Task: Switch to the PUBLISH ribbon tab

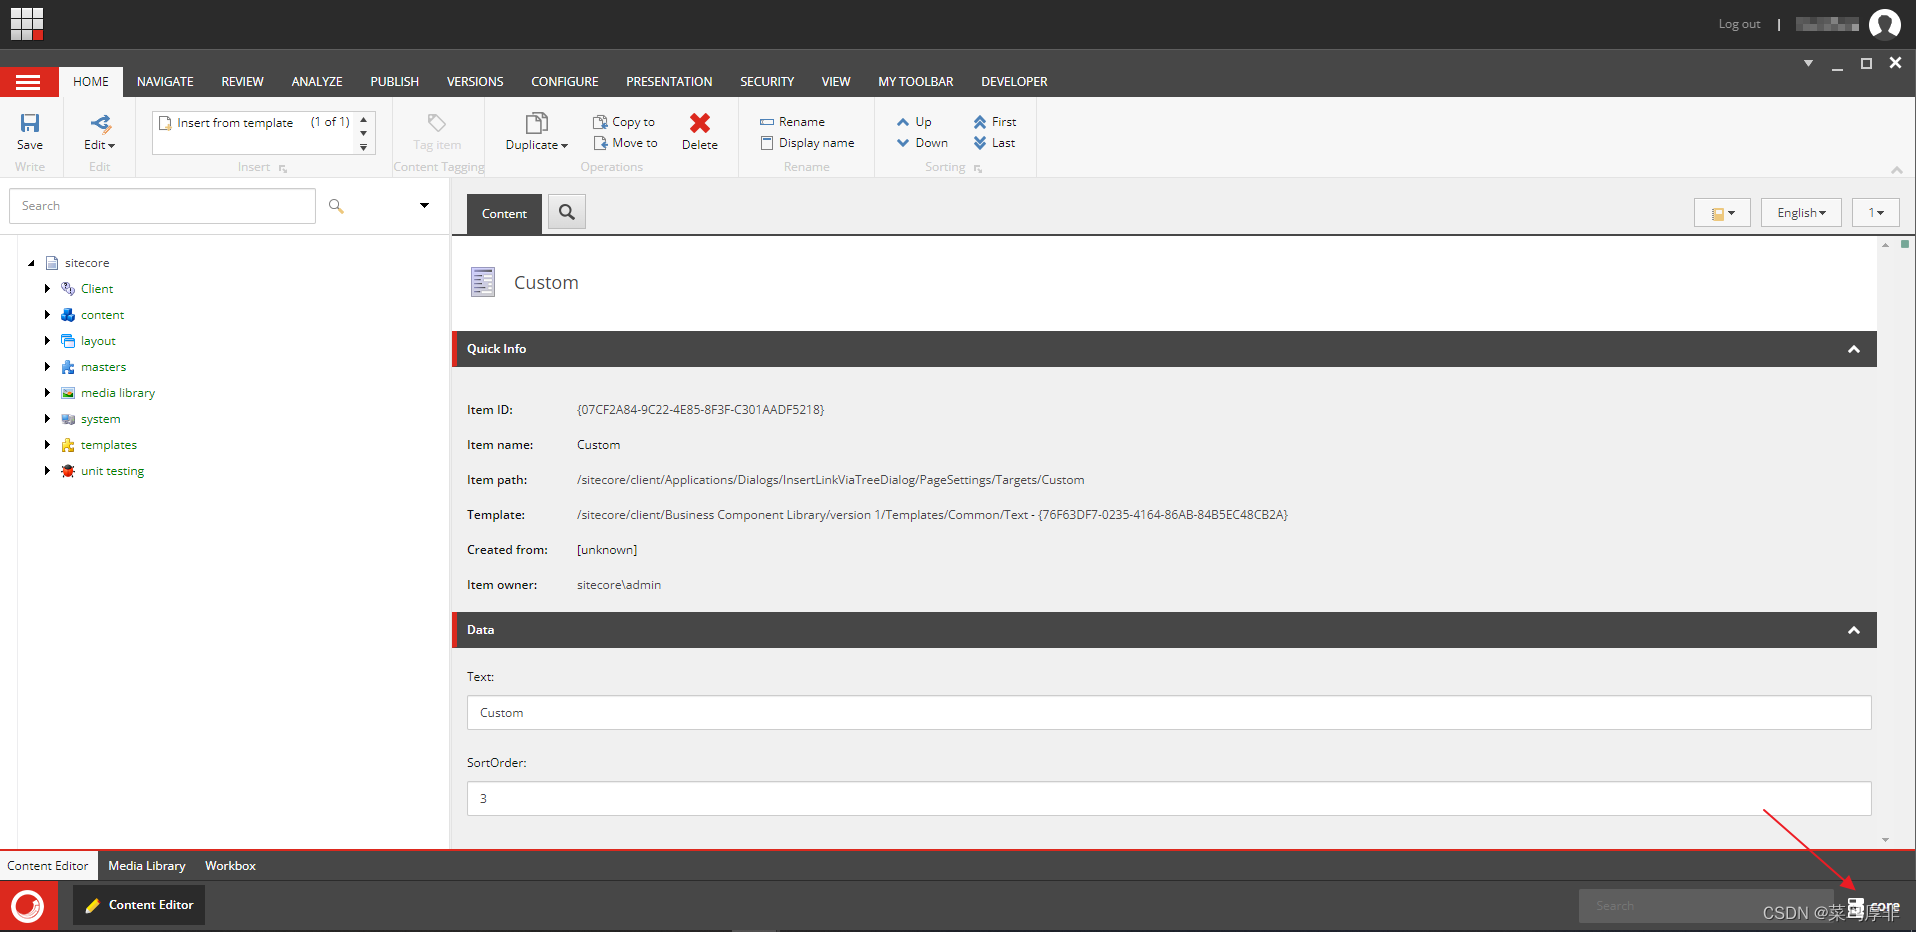Action: pyautogui.click(x=394, y=82)
